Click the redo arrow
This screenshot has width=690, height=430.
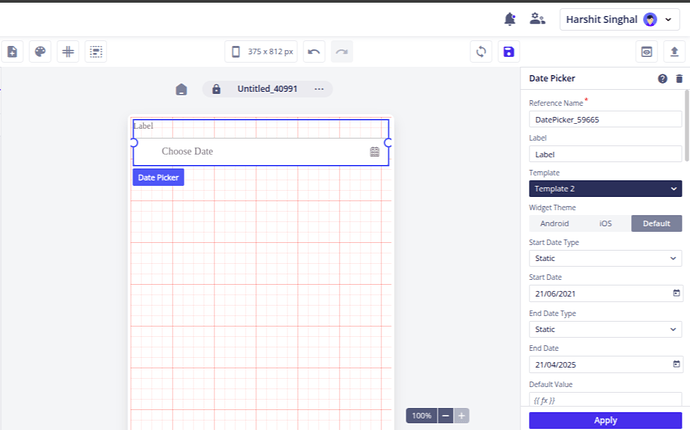tap(342, 52)
